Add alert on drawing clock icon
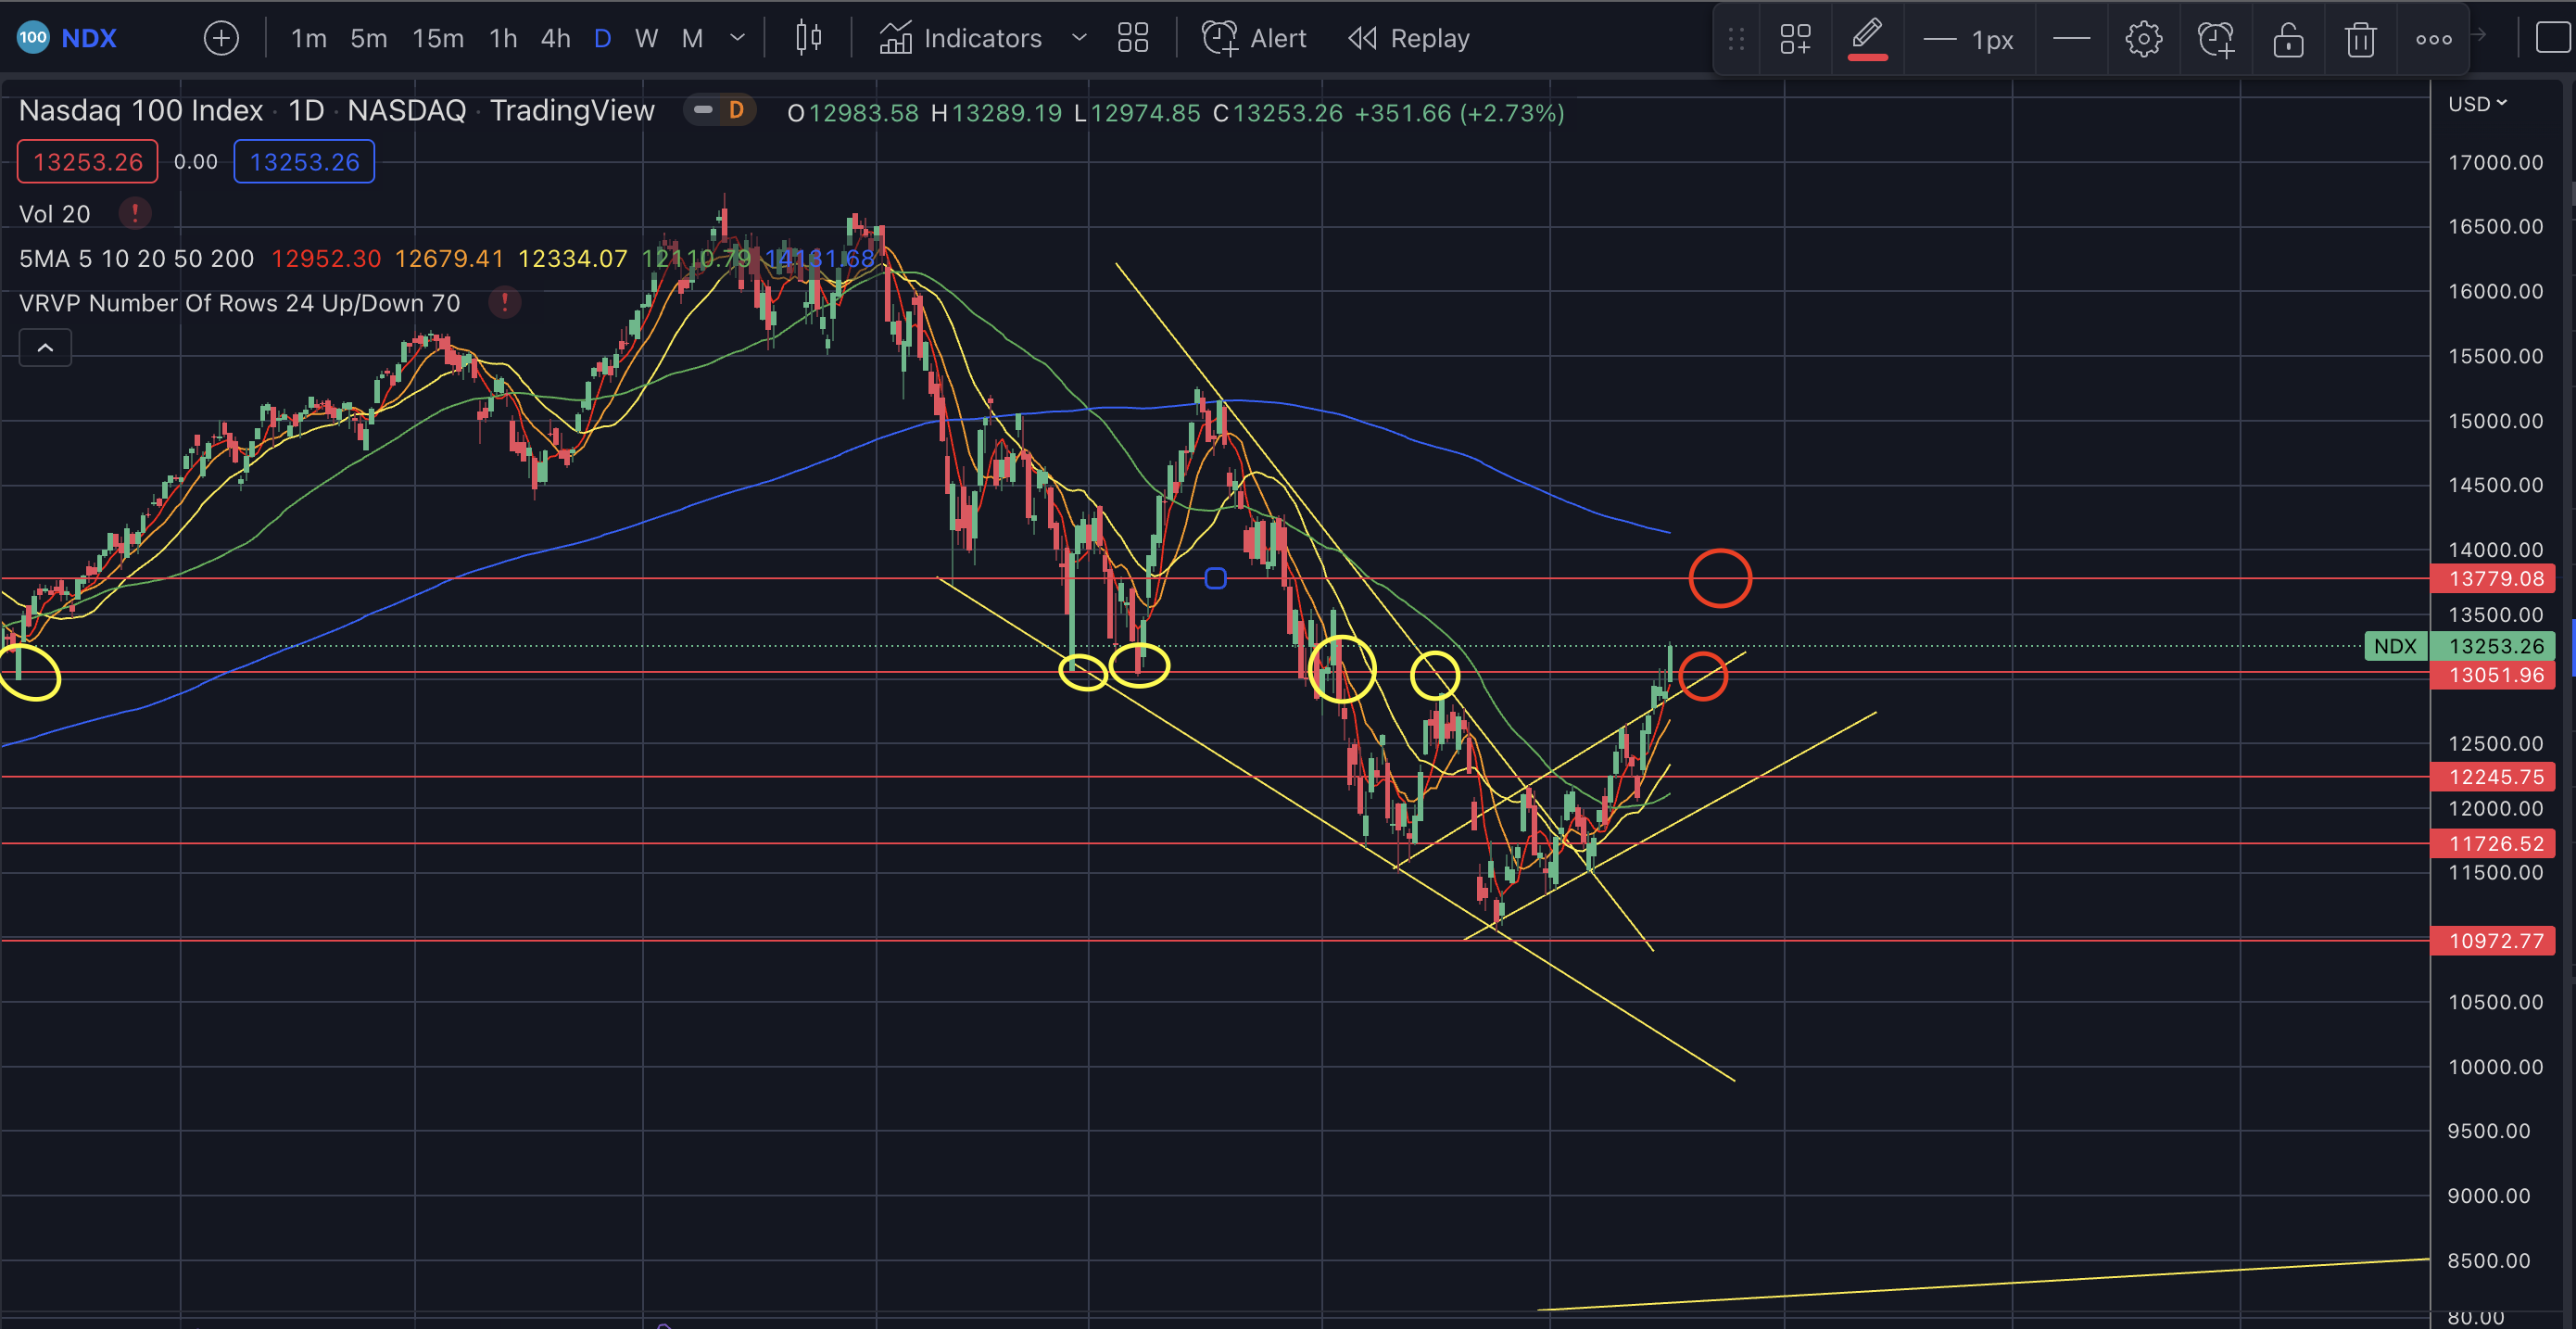2576x1329 pixels. point(2215,40)
